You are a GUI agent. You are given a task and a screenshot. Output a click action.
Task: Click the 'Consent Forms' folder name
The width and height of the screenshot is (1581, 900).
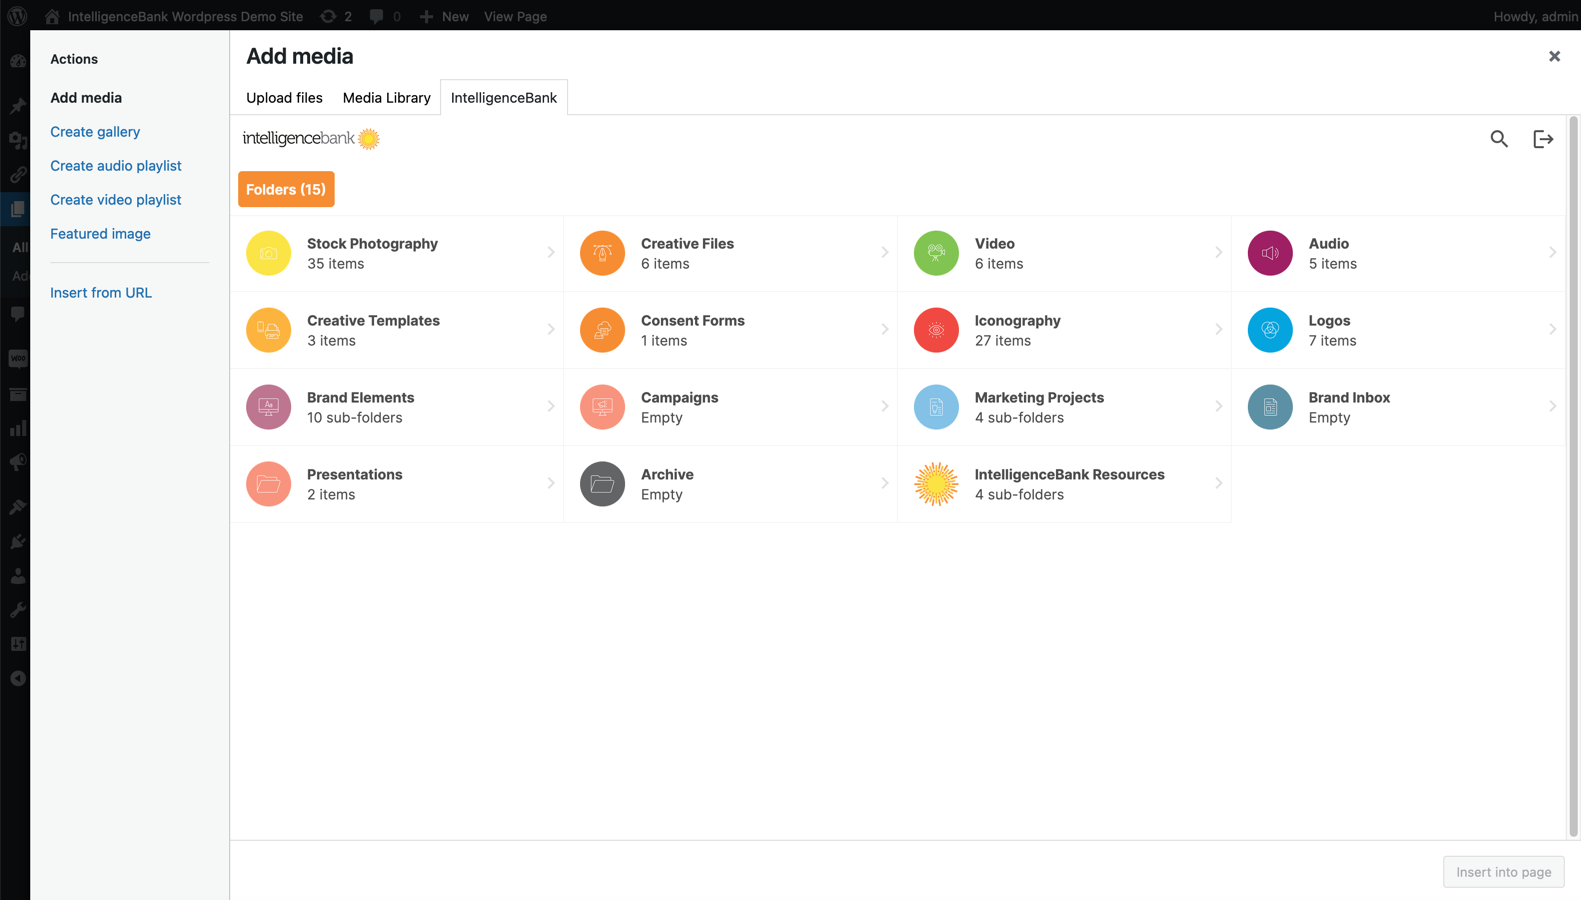tap(693, 321)
